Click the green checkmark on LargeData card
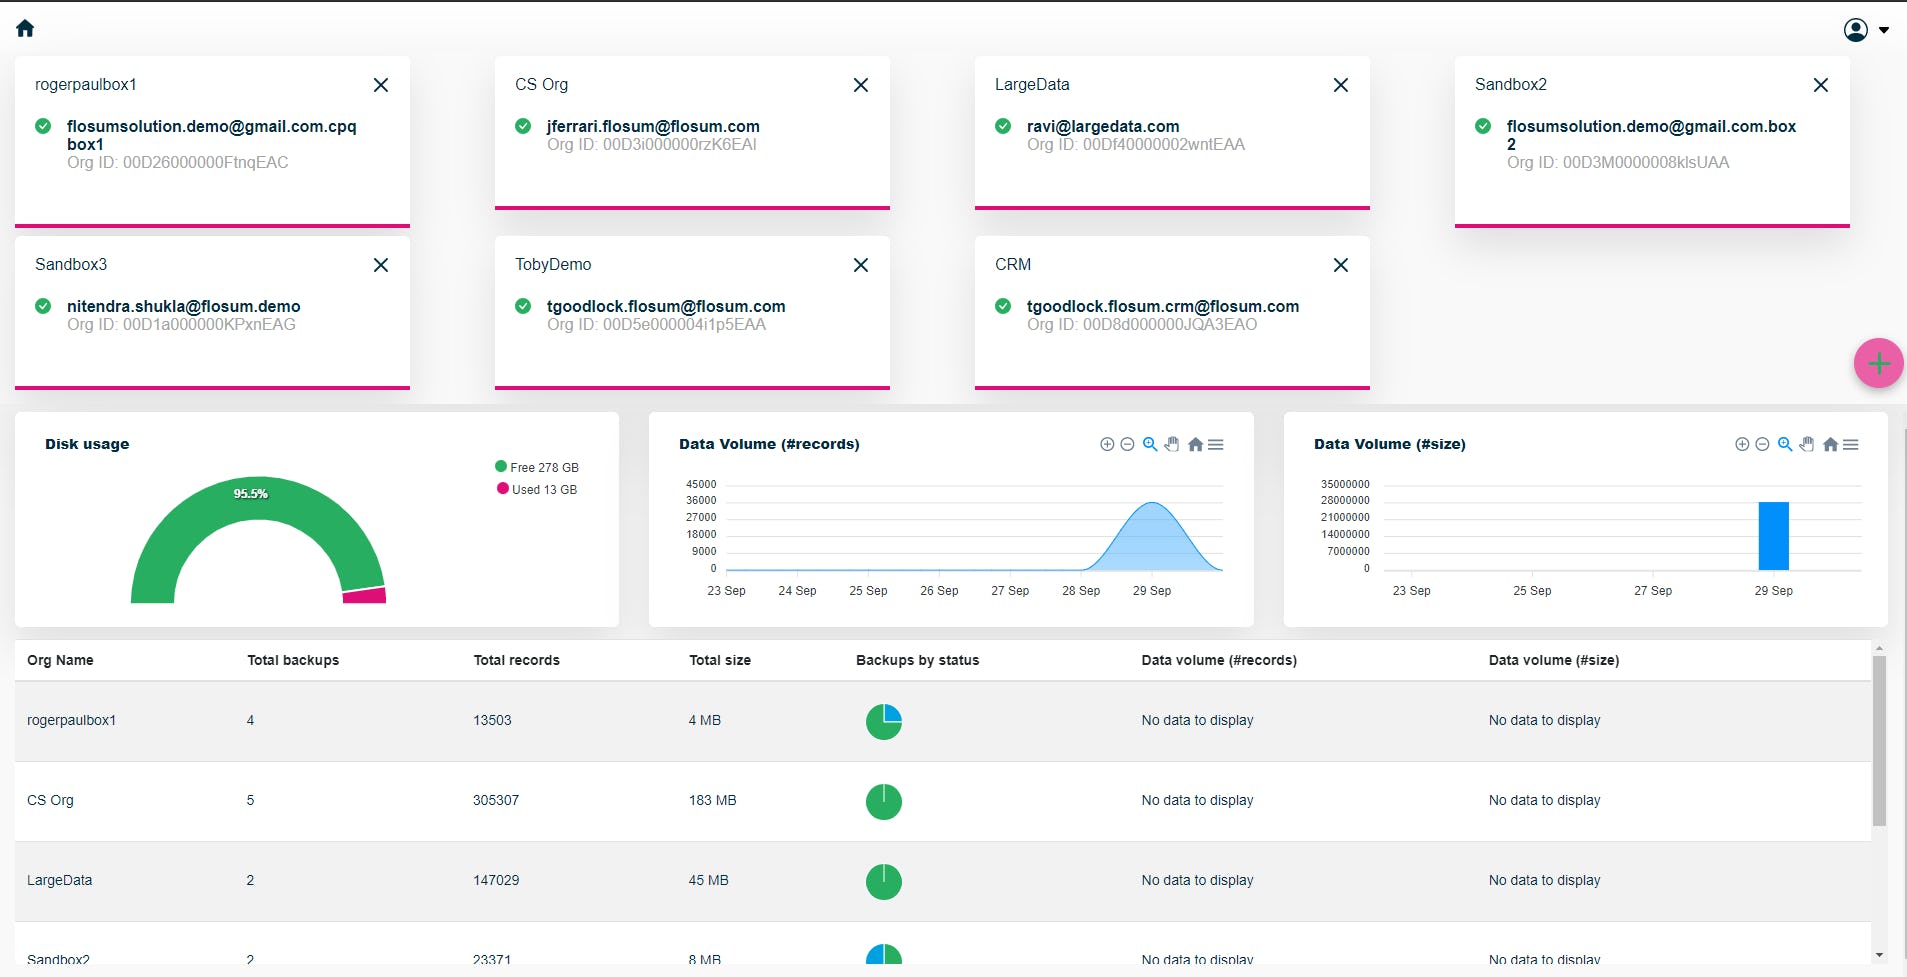The image size is (1907, 977). tap(1004, 126)
